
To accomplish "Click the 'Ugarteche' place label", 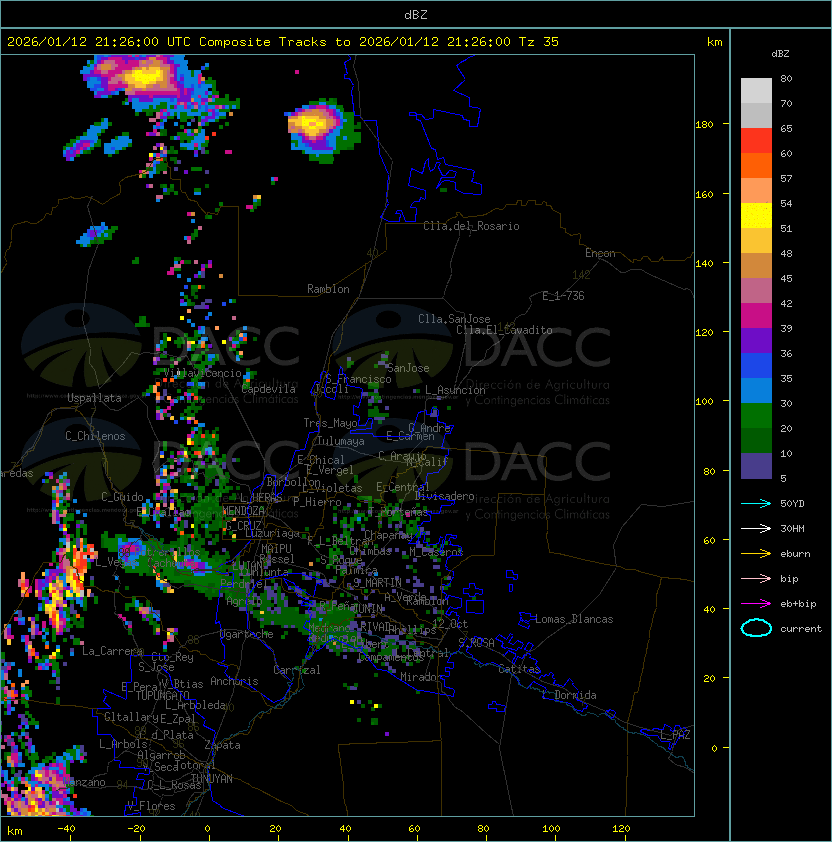I will [x=247, y=634].
